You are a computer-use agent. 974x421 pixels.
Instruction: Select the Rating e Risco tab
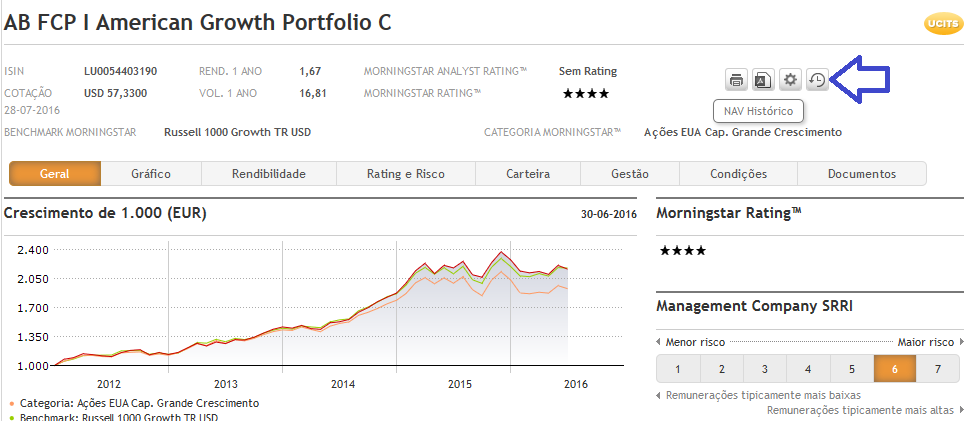click(406, 174)
